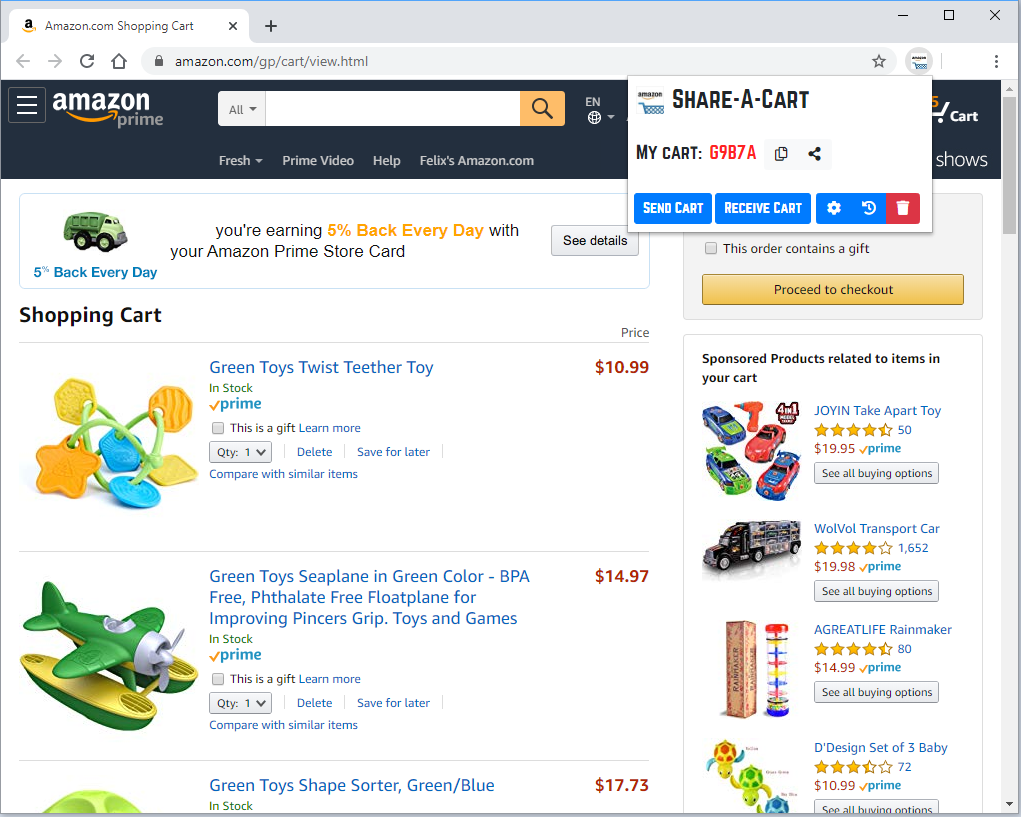
Task: Open quantity dropdown for Twist Teether Toy
Action: pos(240,451)
